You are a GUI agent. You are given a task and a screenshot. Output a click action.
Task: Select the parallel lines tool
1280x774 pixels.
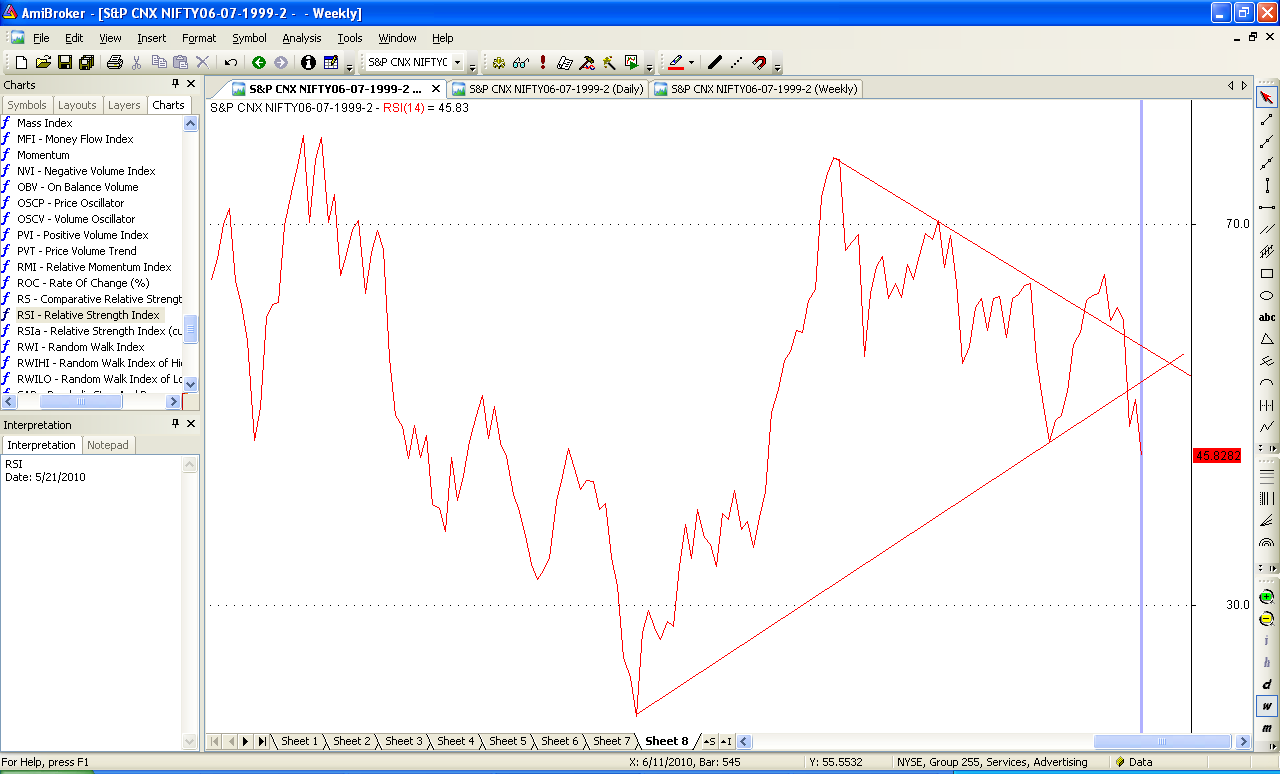pos(1267,229)
